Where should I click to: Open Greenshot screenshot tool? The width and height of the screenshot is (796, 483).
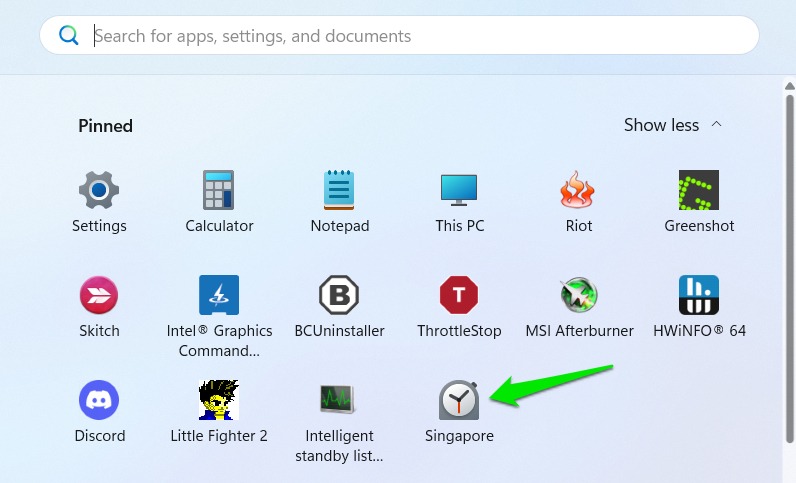(x=699, y=190)
